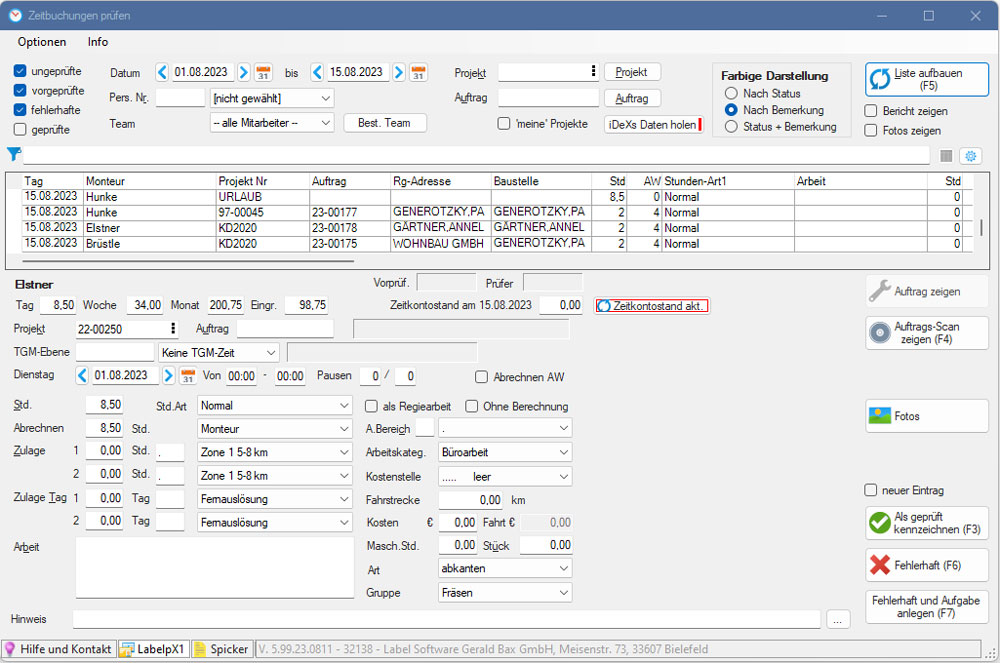Image resolution: width=1000 pixels, height=663 pixels.
Task: Click three-dot icon next to project 22-00250
Action: [x=173, y=328]
